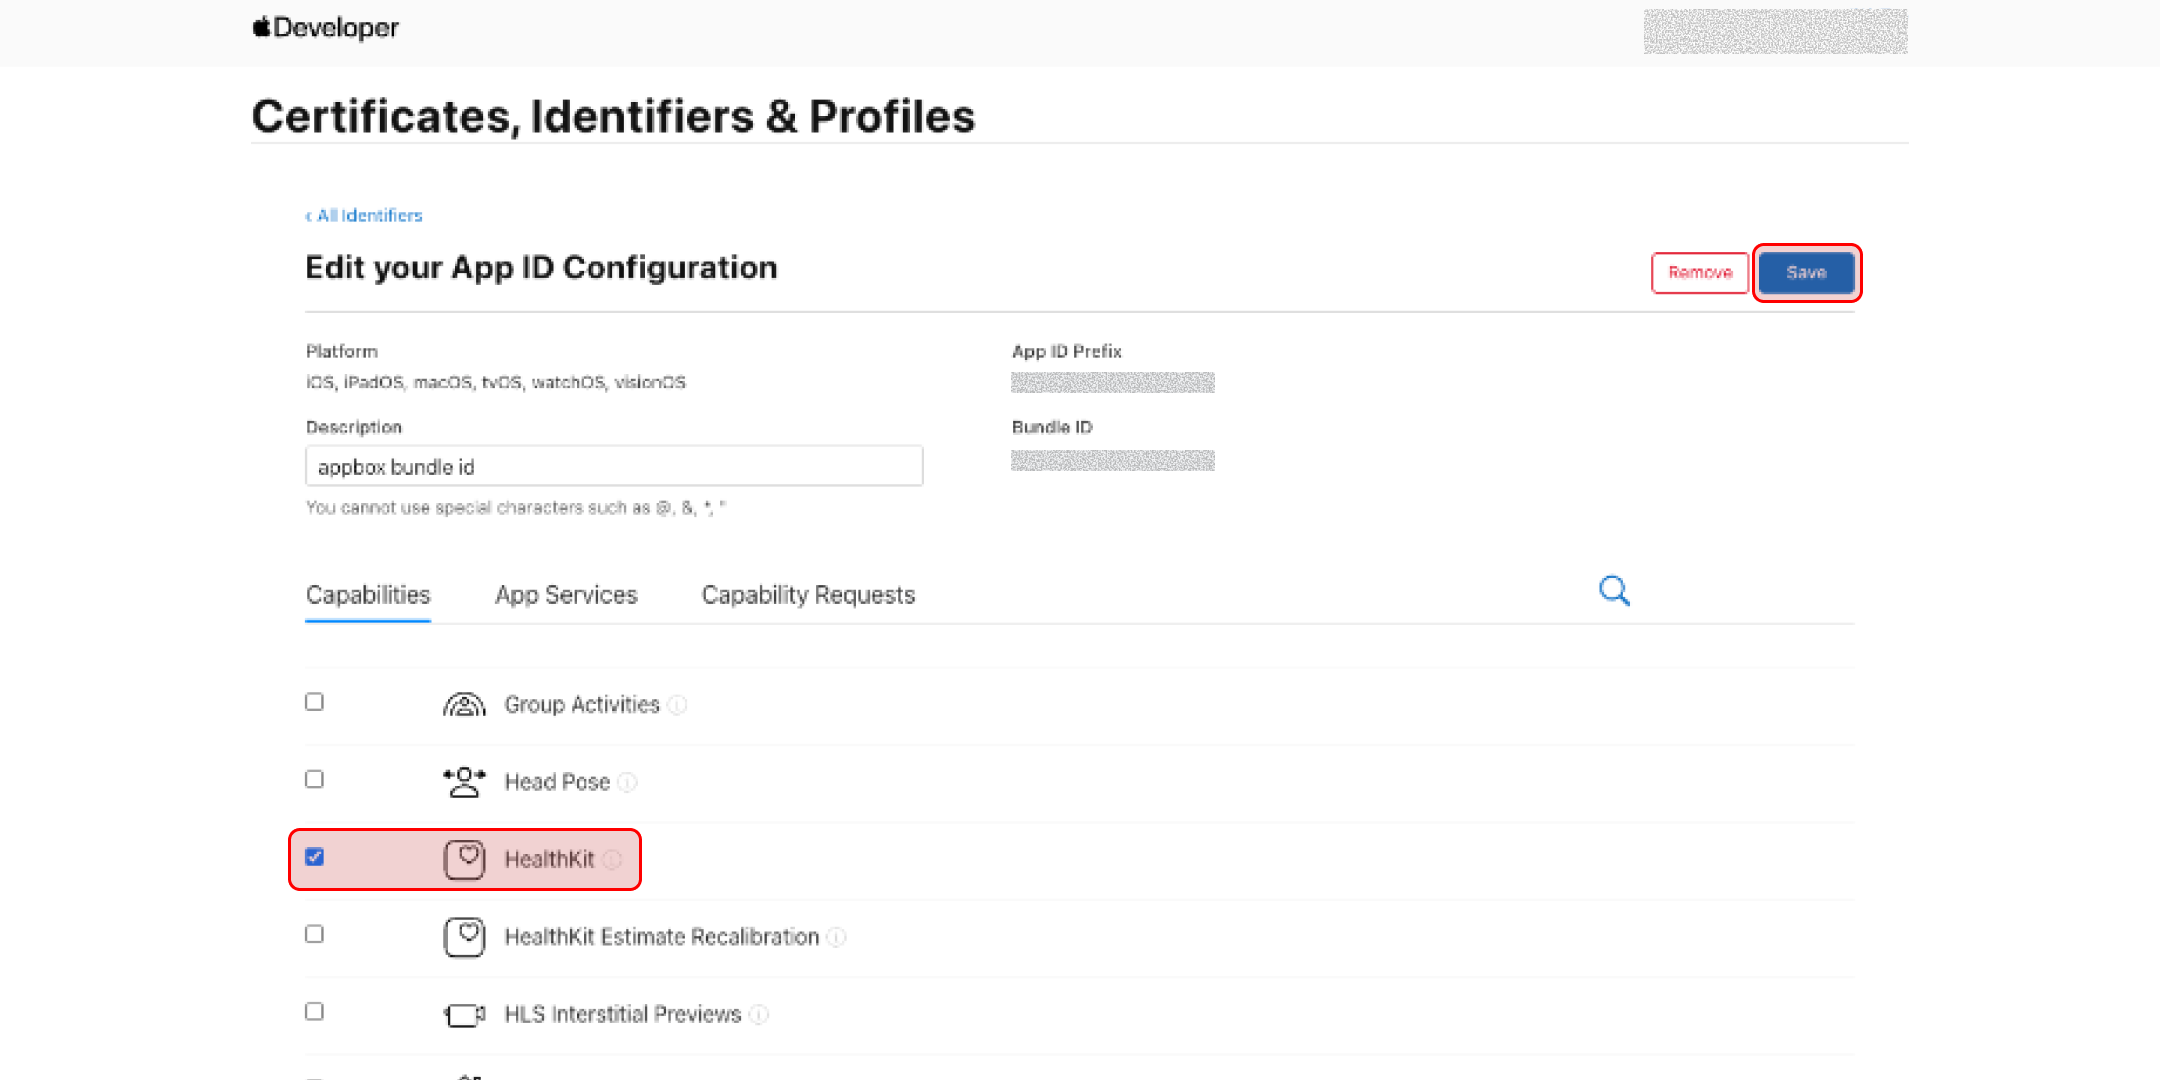This screenshot has height=1080, width=2160.
Task: Select HLS Interstitial Previews label
Action: (x=623, y=1015)
